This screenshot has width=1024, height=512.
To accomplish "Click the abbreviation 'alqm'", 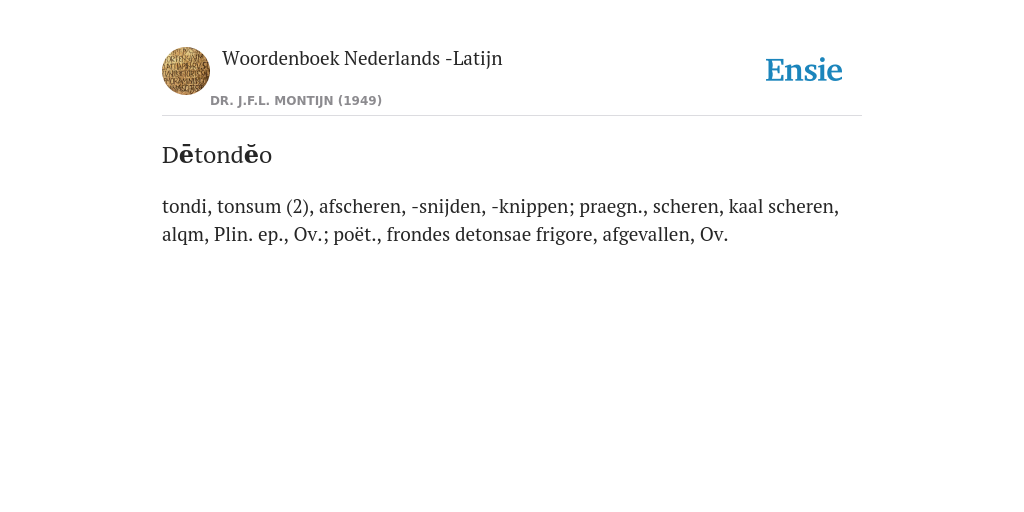I will 185,235.
